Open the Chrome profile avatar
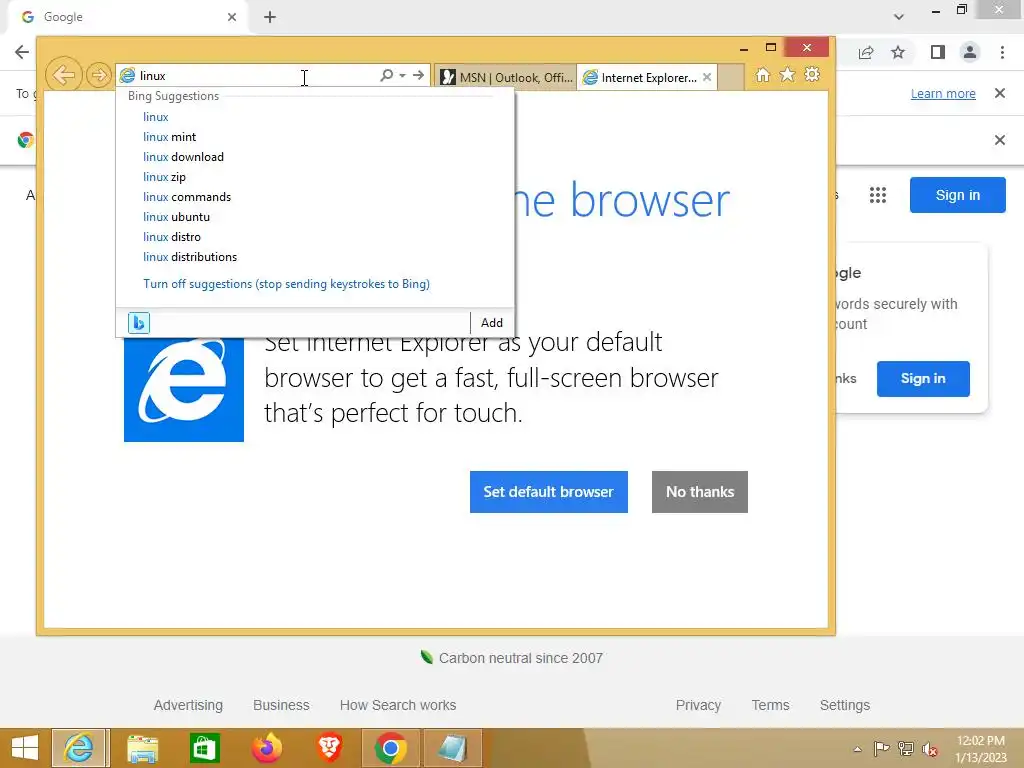 (970, 52)
